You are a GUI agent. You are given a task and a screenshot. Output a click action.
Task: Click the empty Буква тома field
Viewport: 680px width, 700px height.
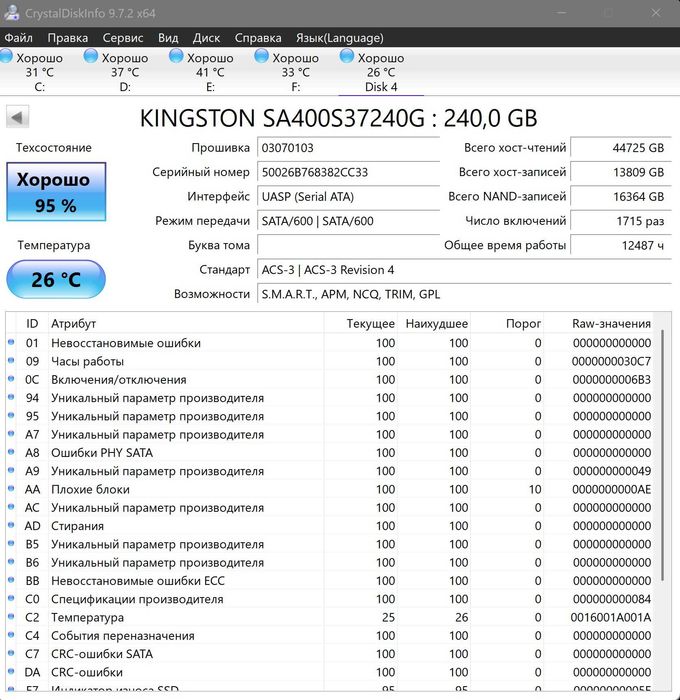coord(348,245)
